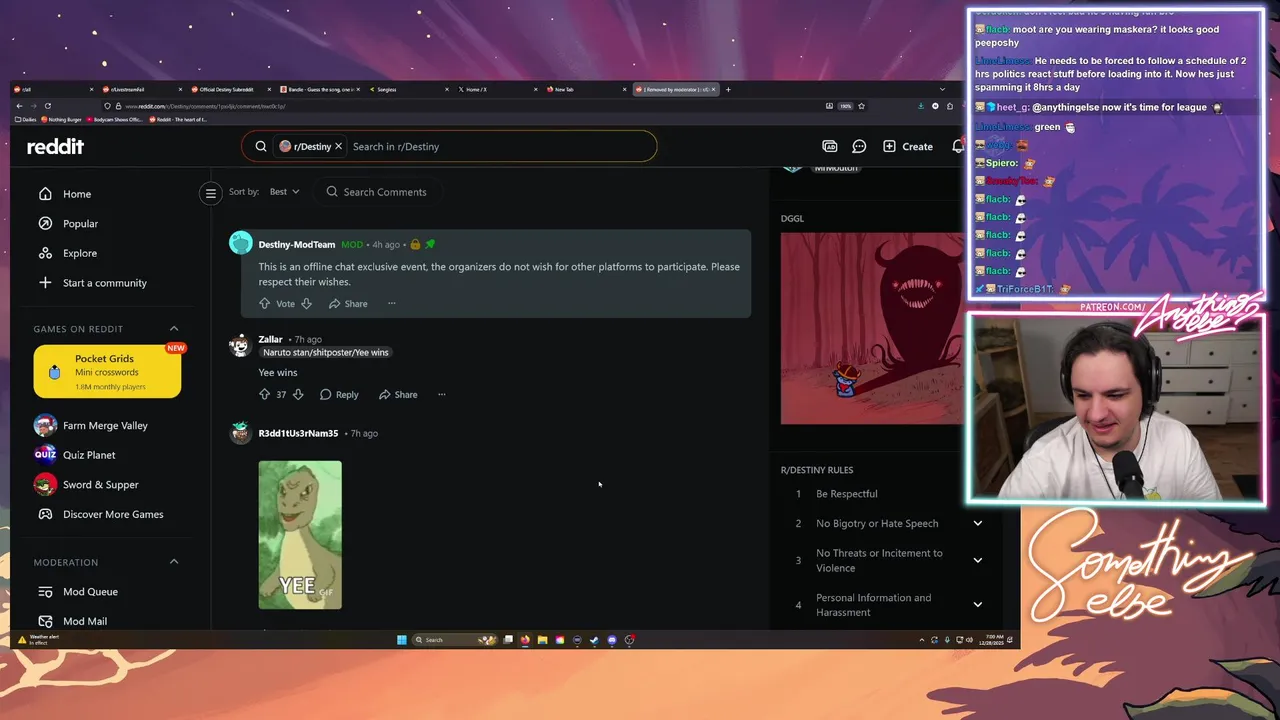The height and width of the screenshot is (720, 1280).
Task: Open Firefox from the taskbar
Action: coord(525,640)
